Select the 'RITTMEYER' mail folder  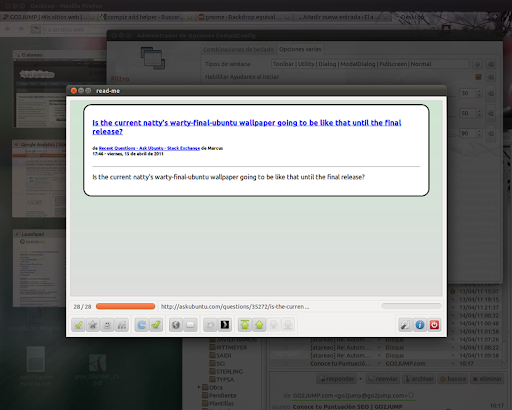click(228, 347)
